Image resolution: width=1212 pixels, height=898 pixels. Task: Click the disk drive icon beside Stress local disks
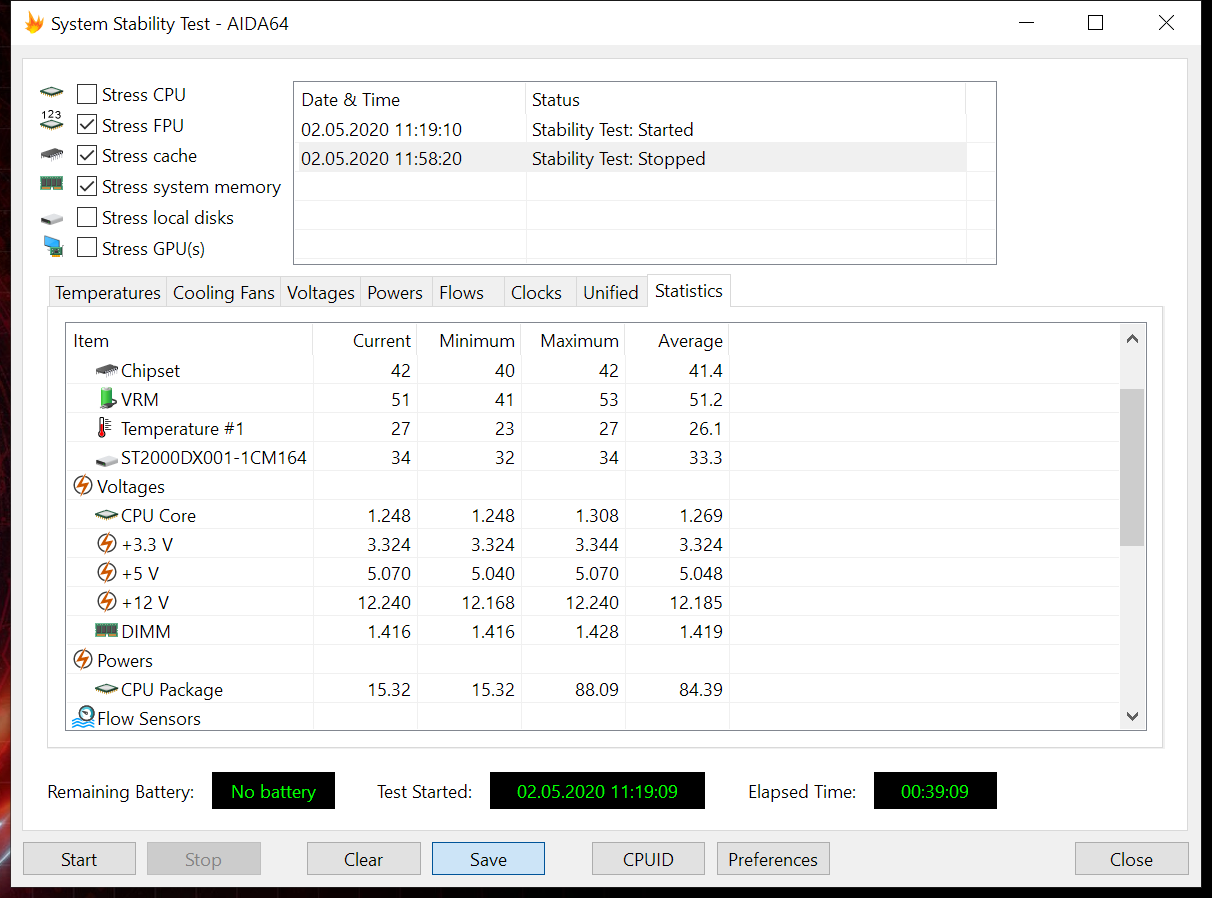pyautogui.click(x=51, y=218)
